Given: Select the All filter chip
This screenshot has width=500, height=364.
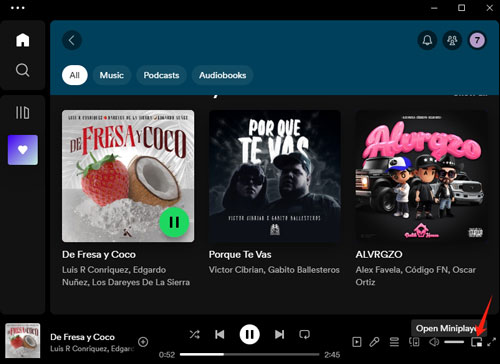Looking at the screenshot, I should [x=75, y=75].
